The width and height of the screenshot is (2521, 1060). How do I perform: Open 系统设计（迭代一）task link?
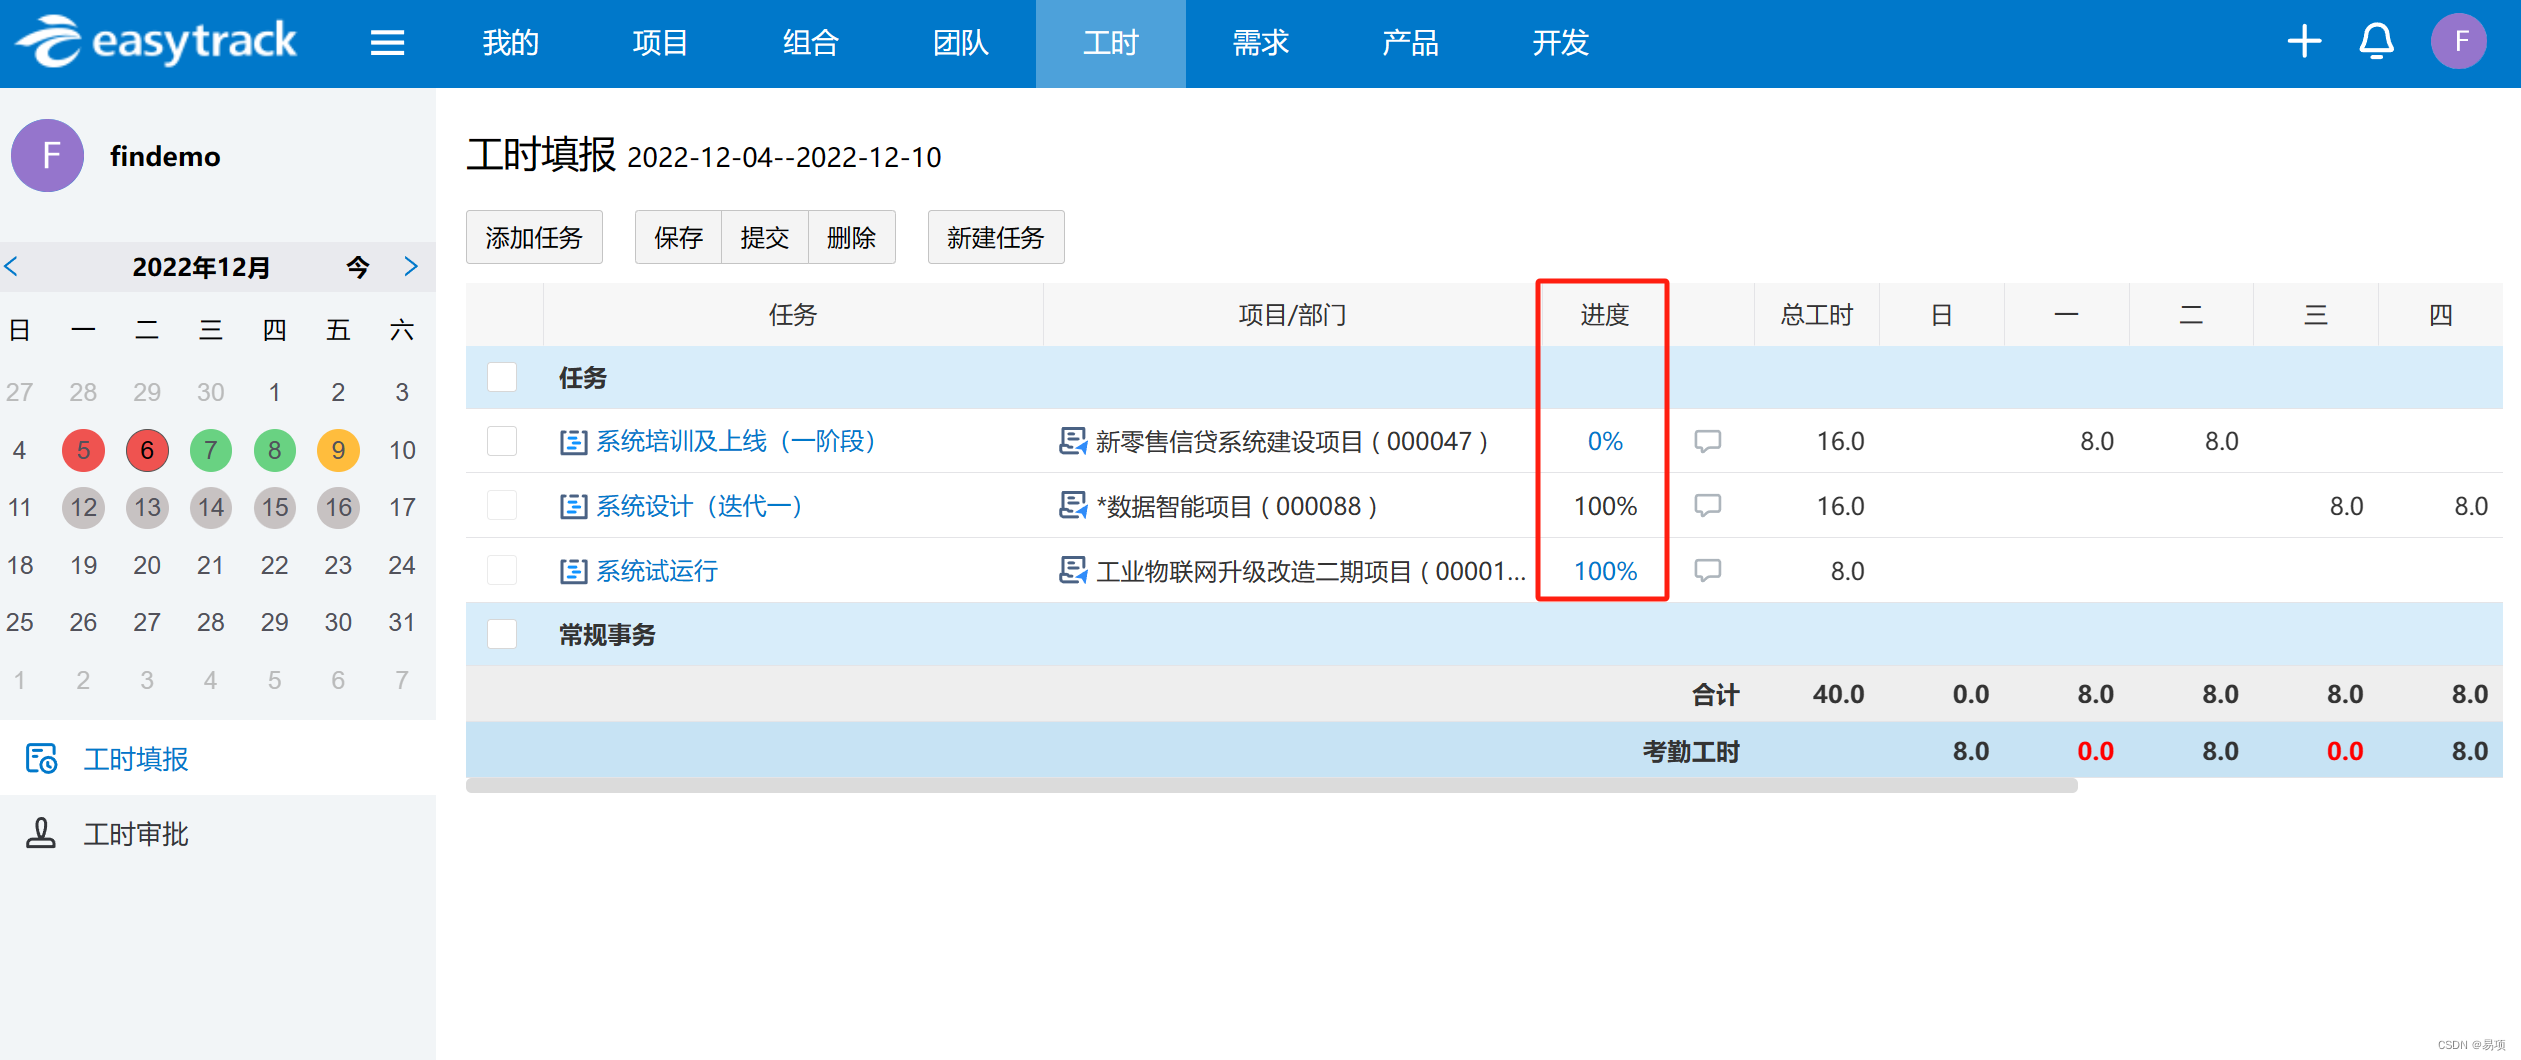(x=699, y=506)
